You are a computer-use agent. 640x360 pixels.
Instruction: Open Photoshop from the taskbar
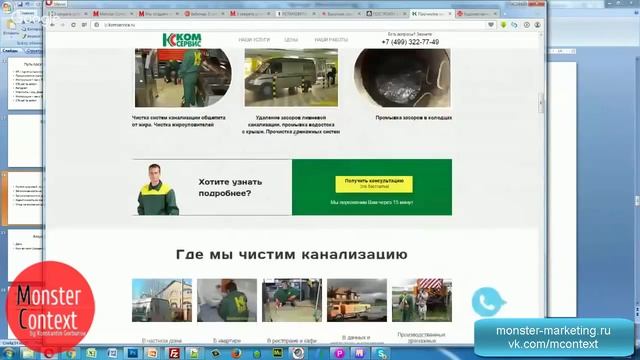(x=133, y=353)
